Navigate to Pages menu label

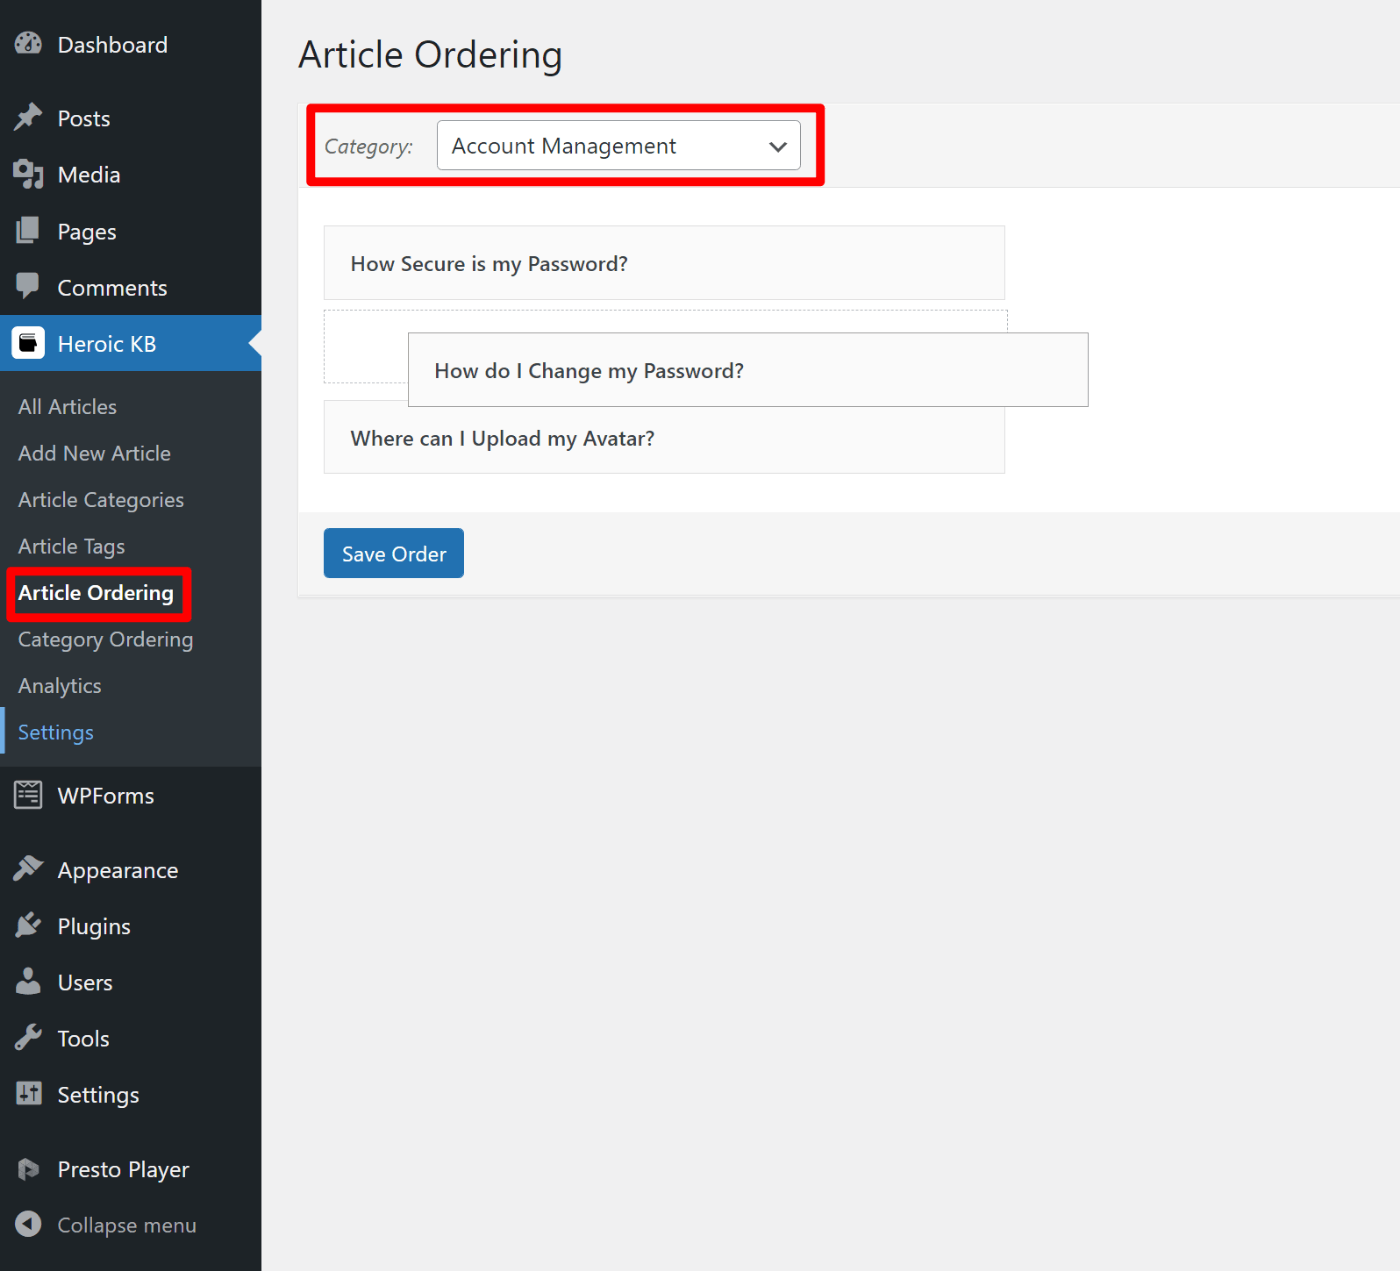87,232
